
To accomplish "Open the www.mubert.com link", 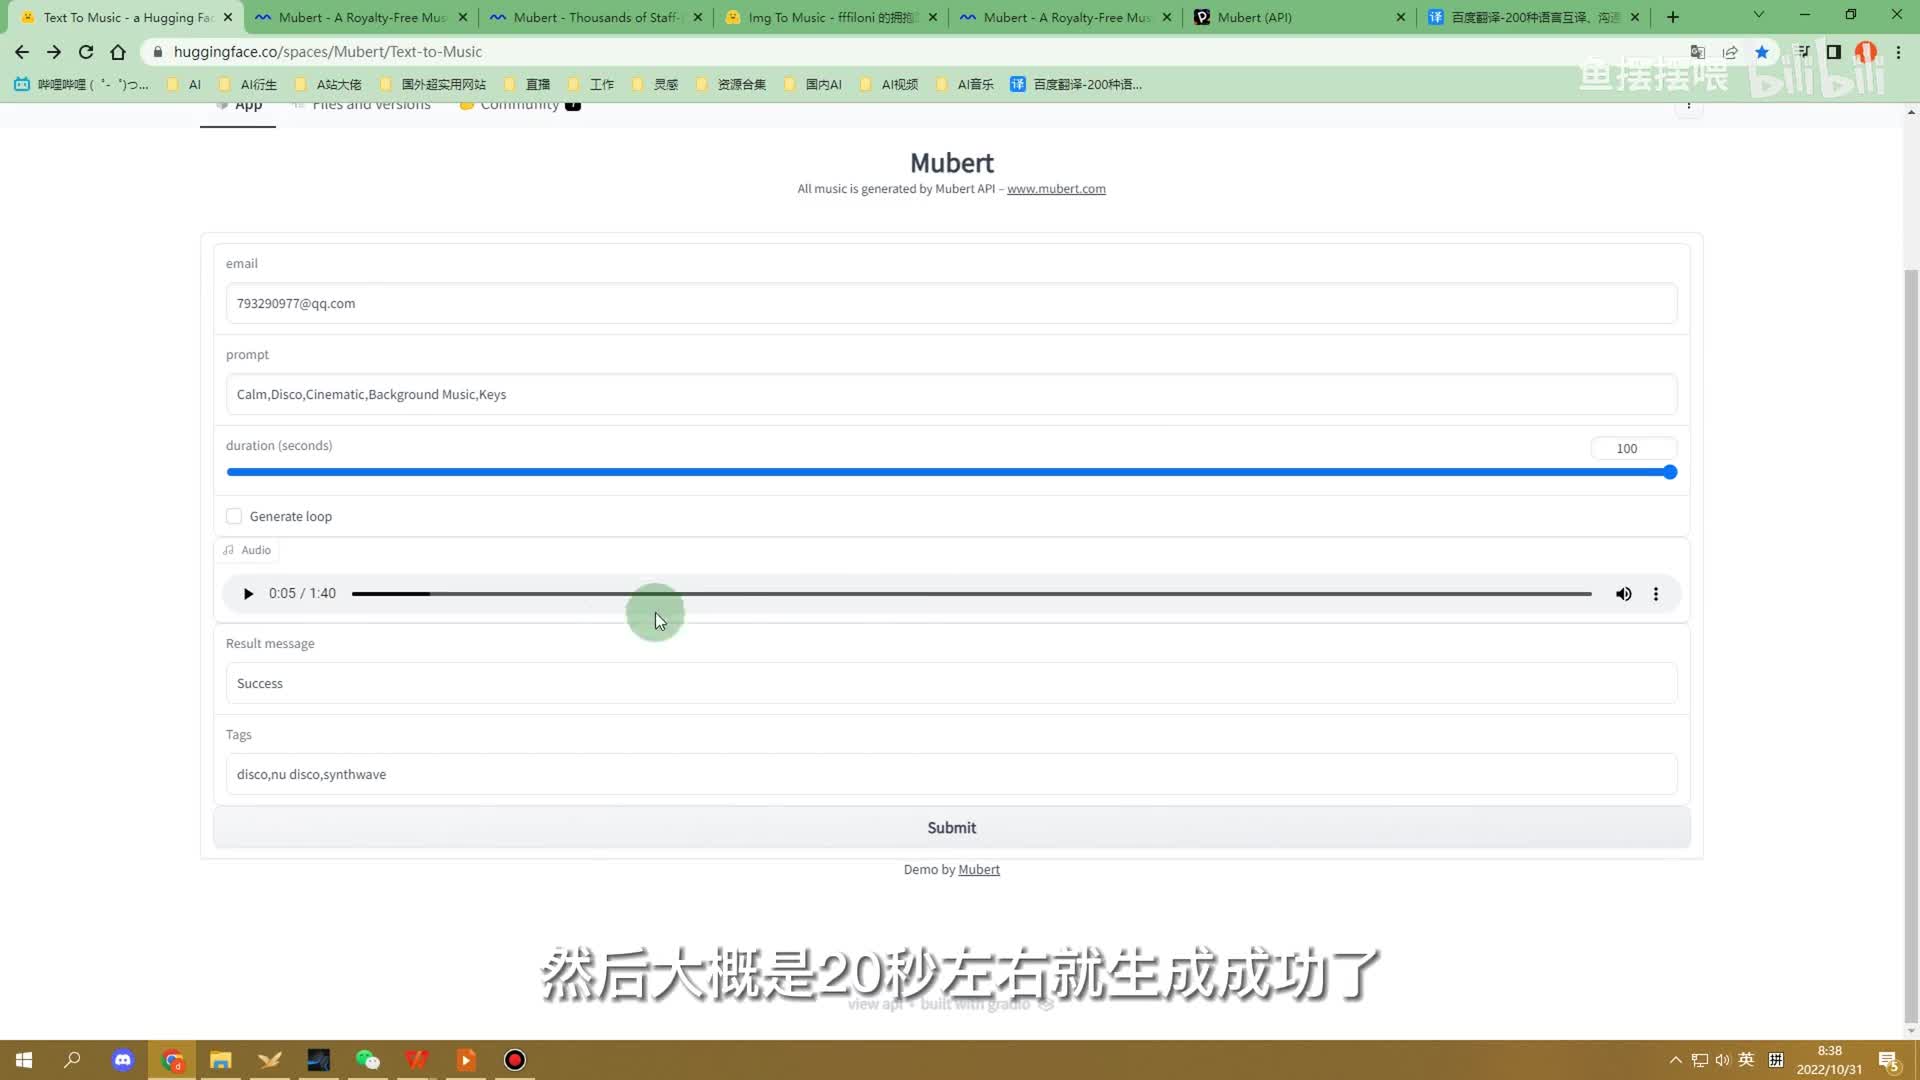I will (x=1056, y=189).
